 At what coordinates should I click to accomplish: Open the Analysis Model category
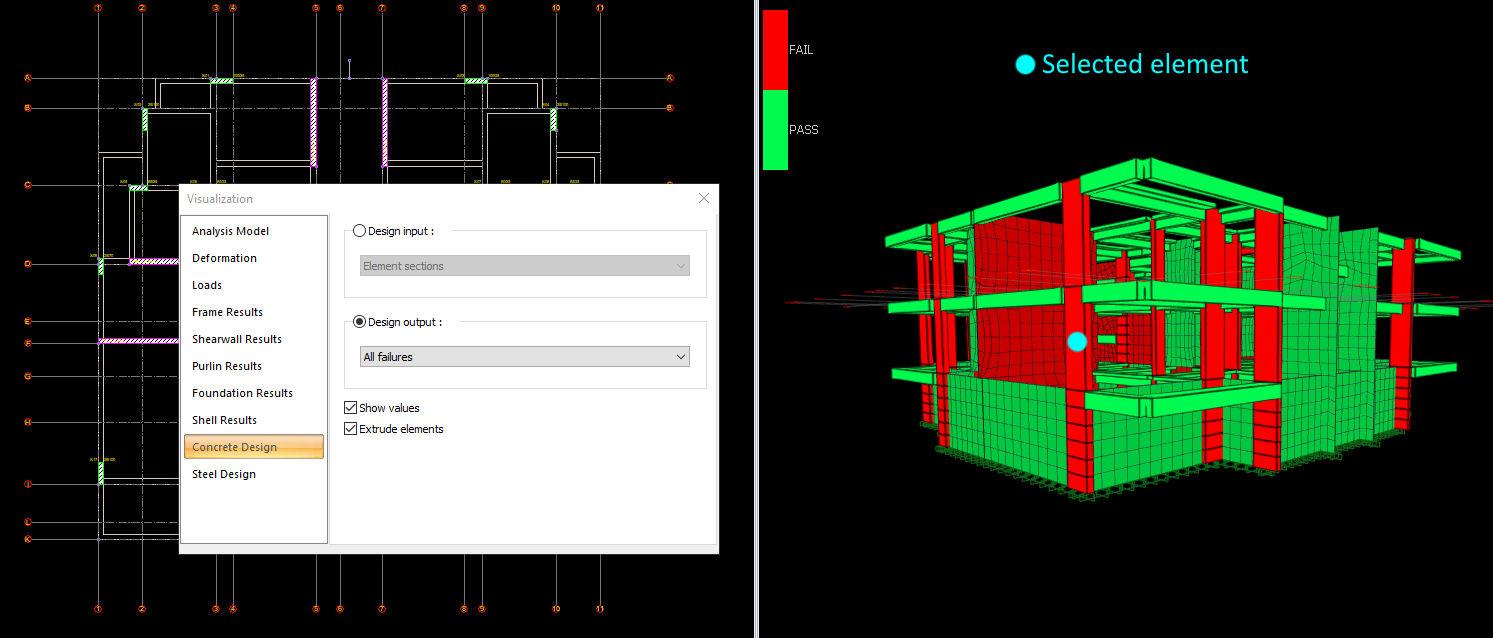[x=230, y=231]
